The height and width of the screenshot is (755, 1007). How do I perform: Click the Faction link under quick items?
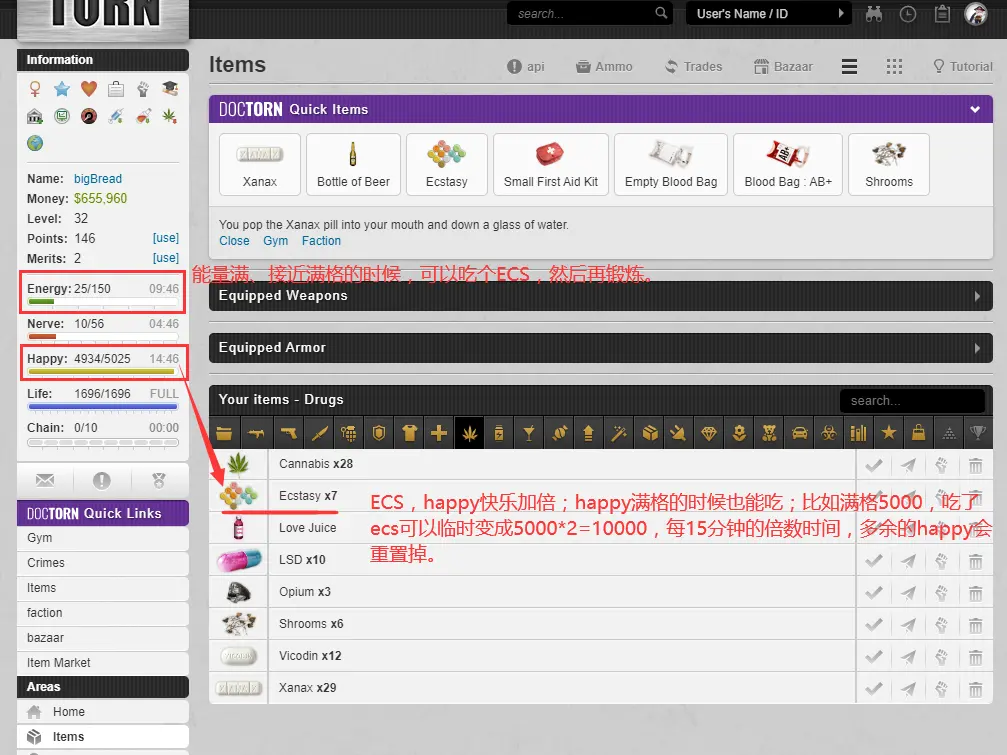pos(321,241)
